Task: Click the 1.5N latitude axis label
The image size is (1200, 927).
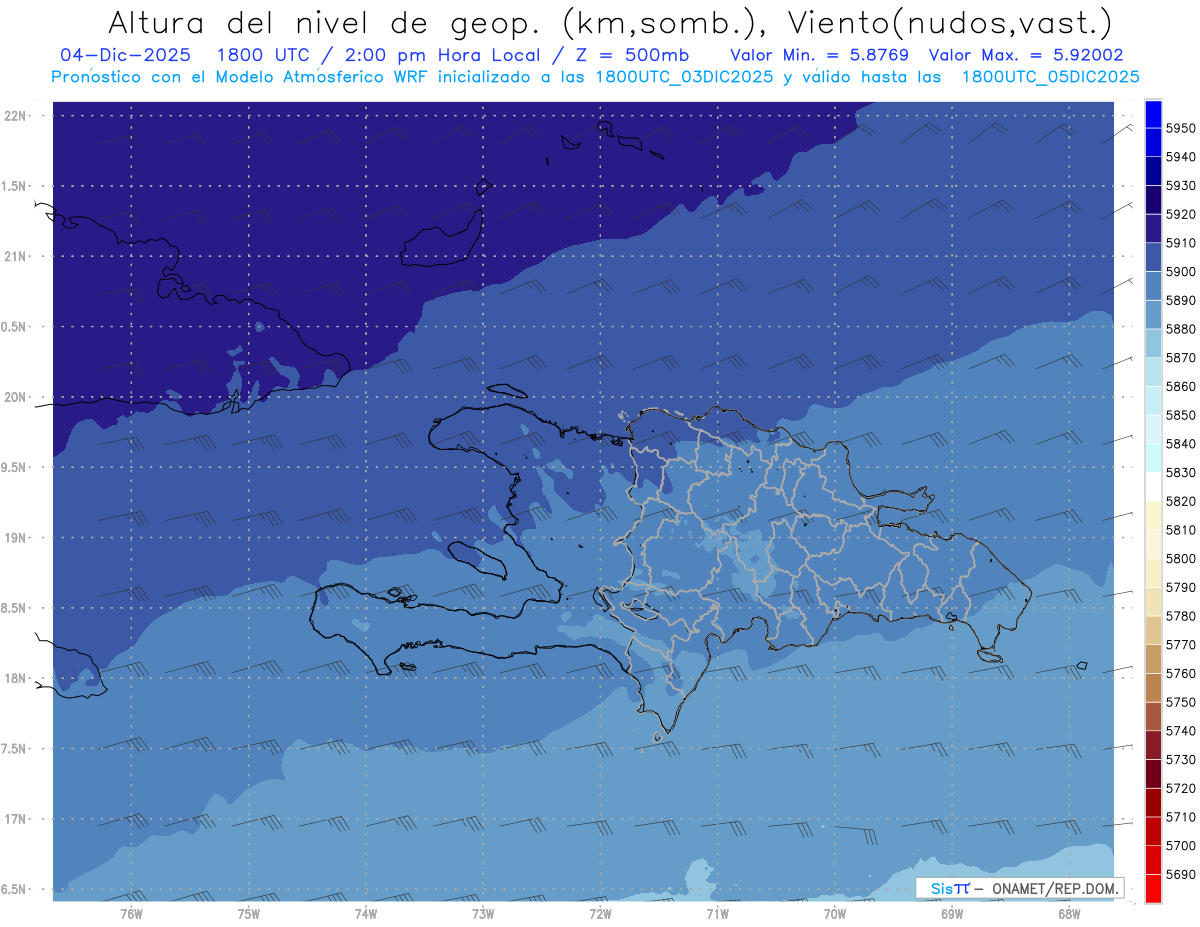Action: (x=15, y=187)
